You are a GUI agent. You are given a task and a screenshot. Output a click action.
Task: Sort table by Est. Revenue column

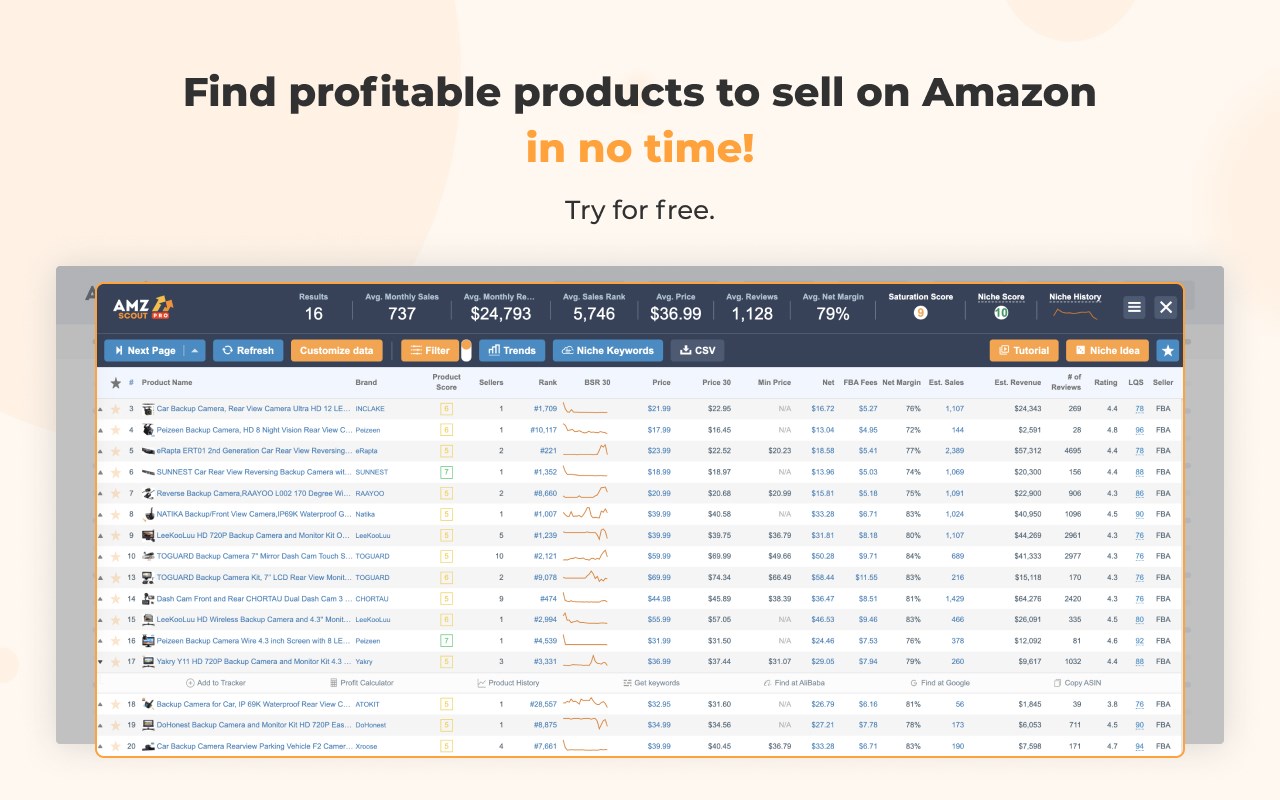tap(1017, 383)
